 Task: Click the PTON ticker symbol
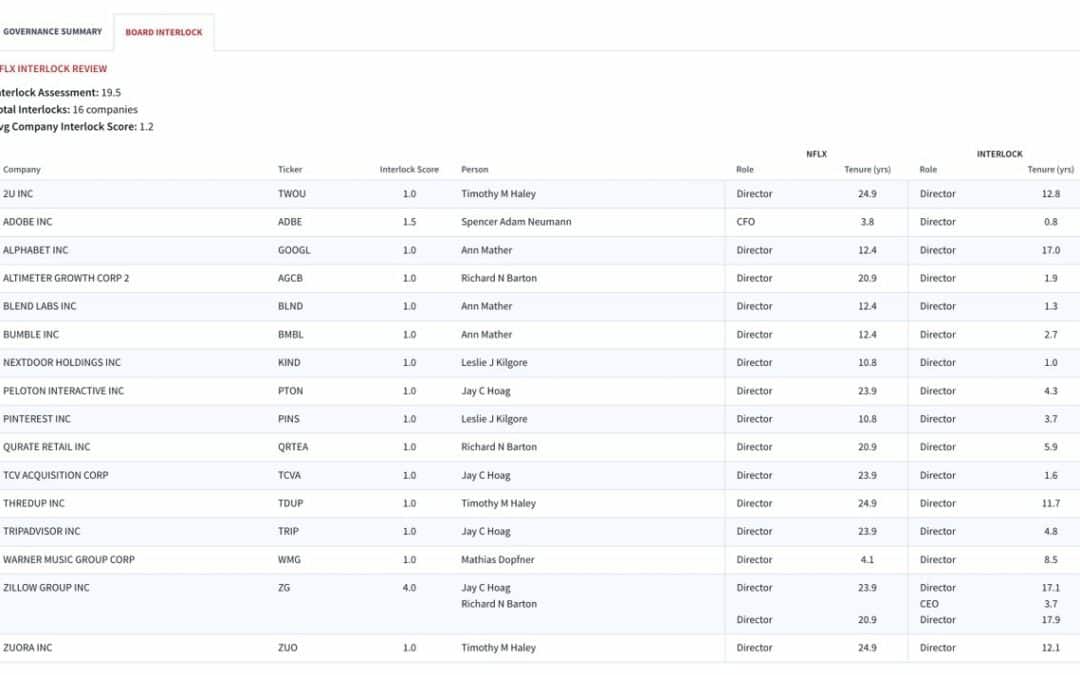click(x=291, y=391)
